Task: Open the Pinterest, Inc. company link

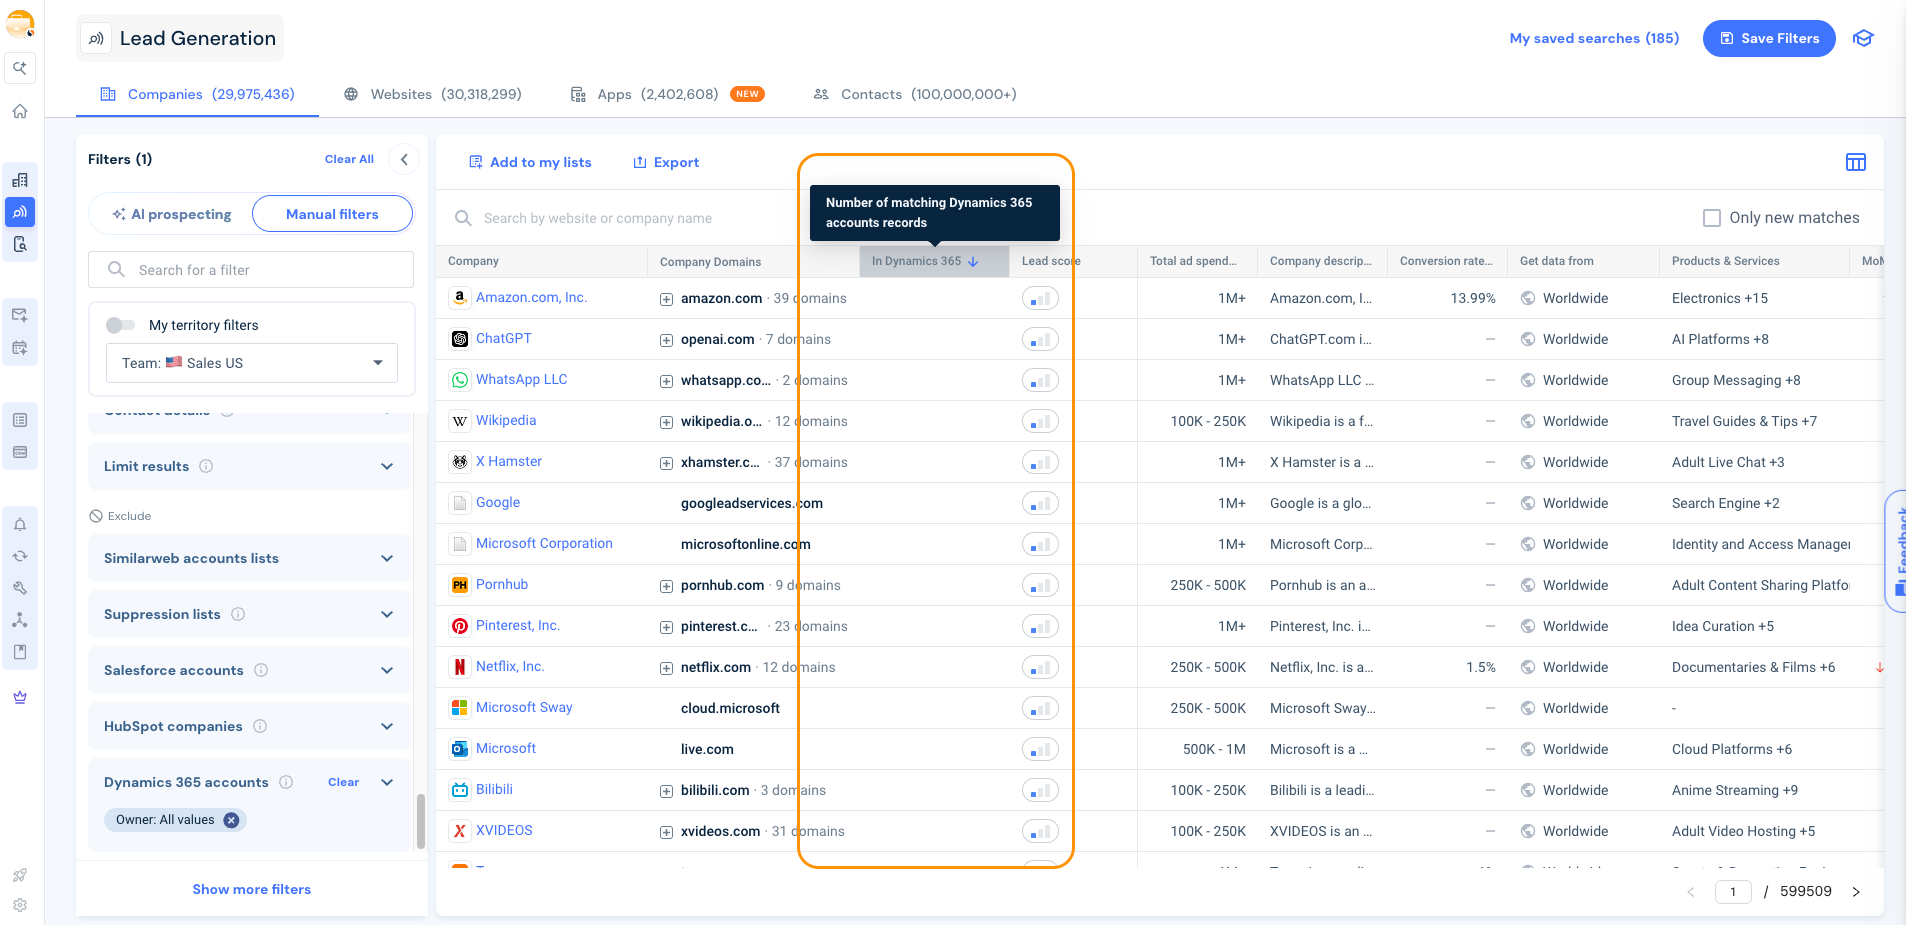Action: (518, 625)
